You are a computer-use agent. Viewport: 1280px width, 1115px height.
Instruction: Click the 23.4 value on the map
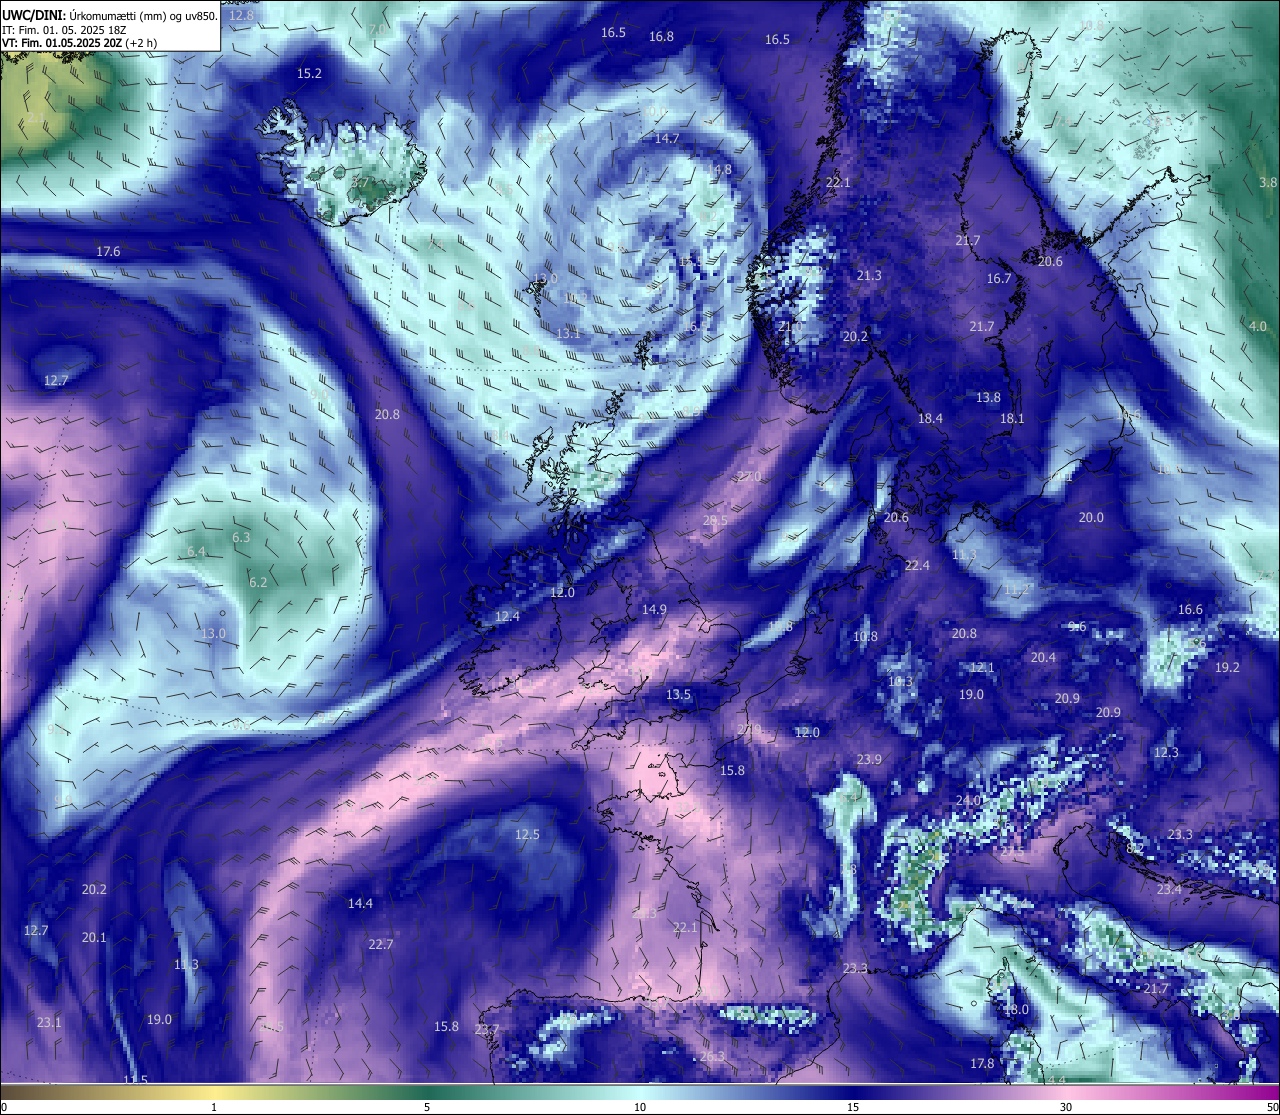[x=1169, y=890]
